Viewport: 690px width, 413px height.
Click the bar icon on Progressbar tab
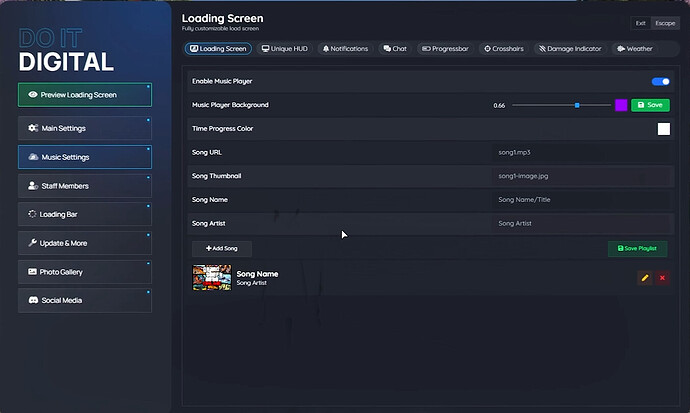[x=426, y=49]
